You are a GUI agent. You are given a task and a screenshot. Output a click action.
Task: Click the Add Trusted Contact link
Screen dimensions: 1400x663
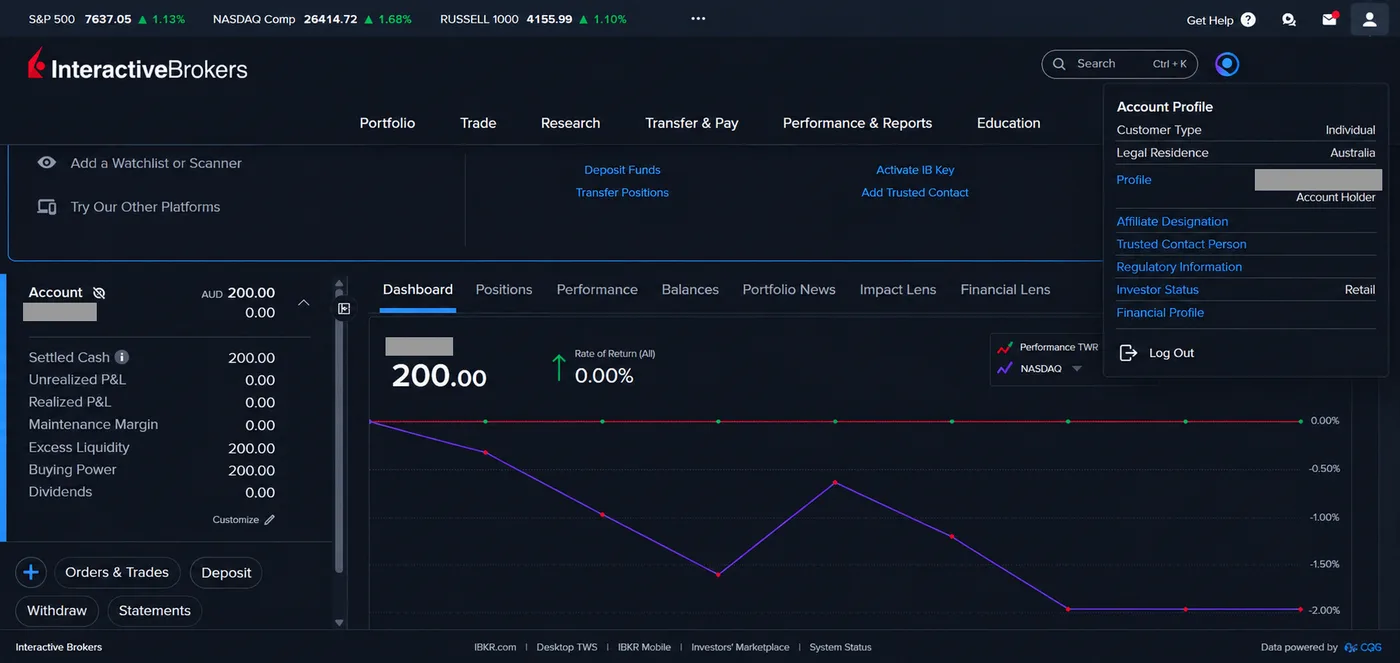coord(915,192)
